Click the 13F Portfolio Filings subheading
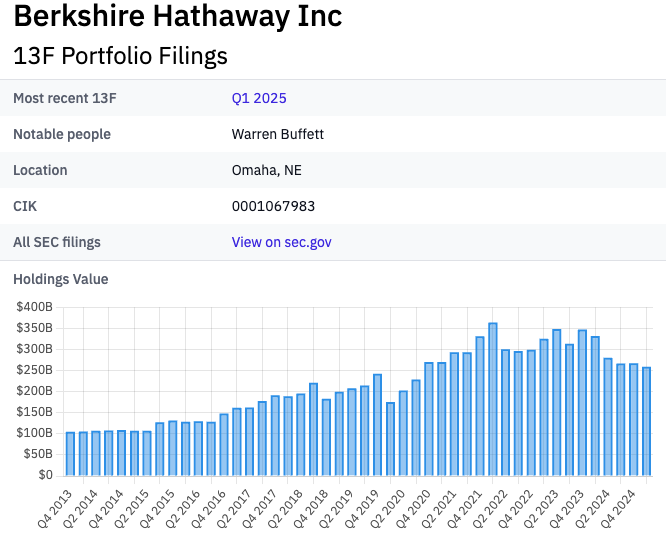The image size is (666, 544). (121, 56)
